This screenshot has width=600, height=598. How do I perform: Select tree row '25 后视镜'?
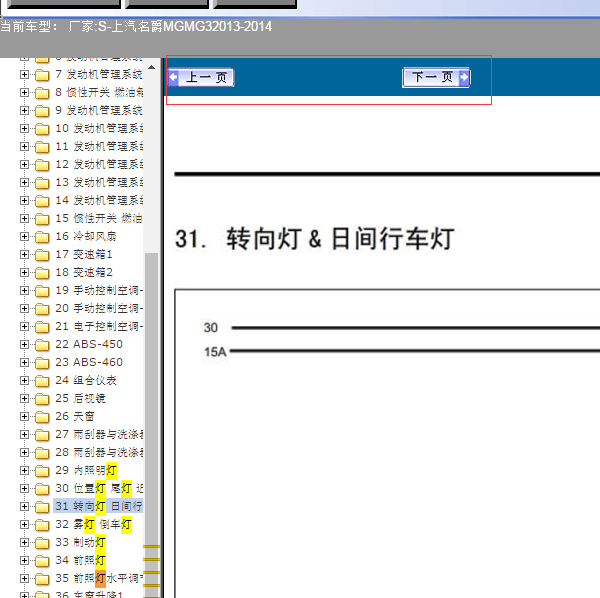(80, 398)
